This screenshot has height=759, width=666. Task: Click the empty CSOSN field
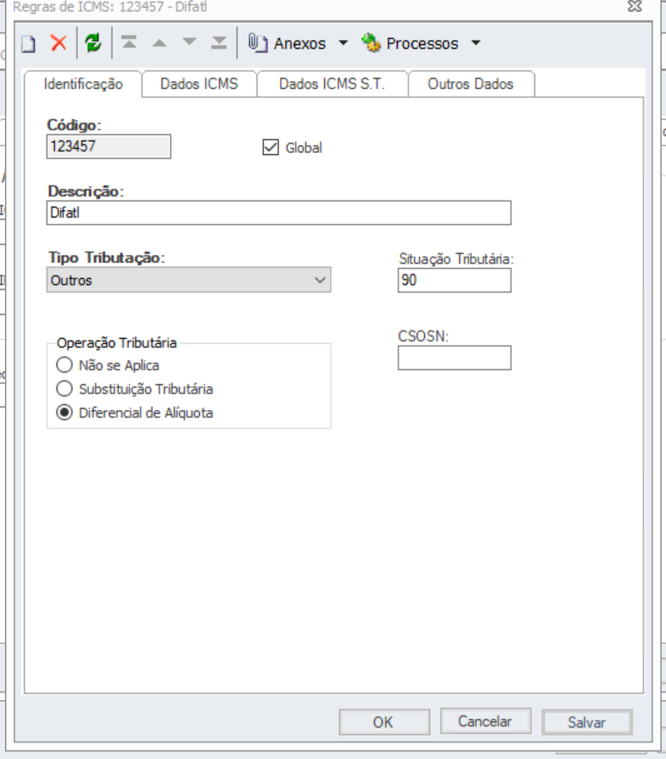[454, 358]
